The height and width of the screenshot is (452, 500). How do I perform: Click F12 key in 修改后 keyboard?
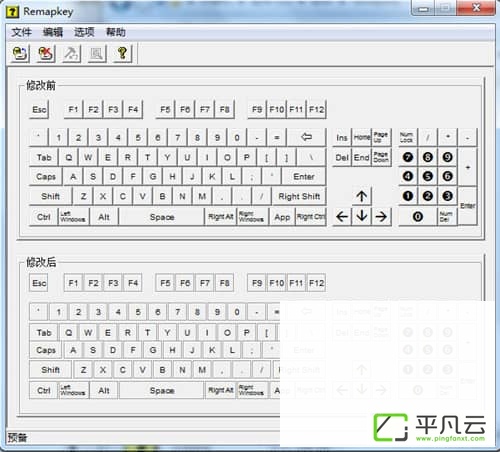pos(316,283)
